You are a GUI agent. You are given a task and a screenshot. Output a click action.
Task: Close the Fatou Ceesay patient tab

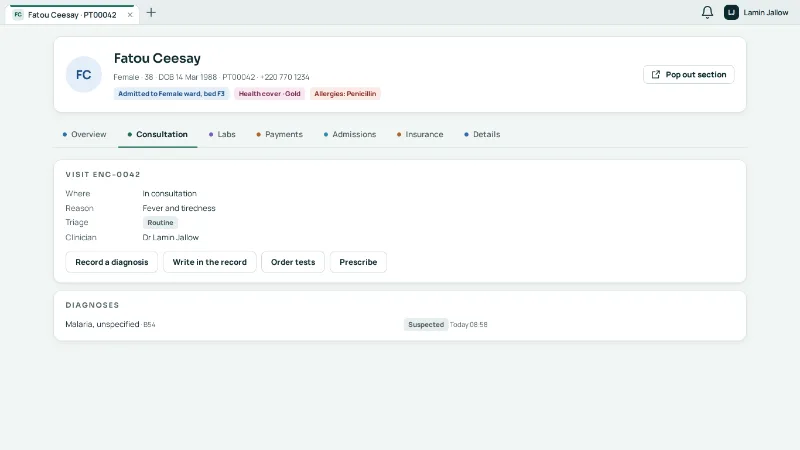pyautogui.click(x=130, y=15)
